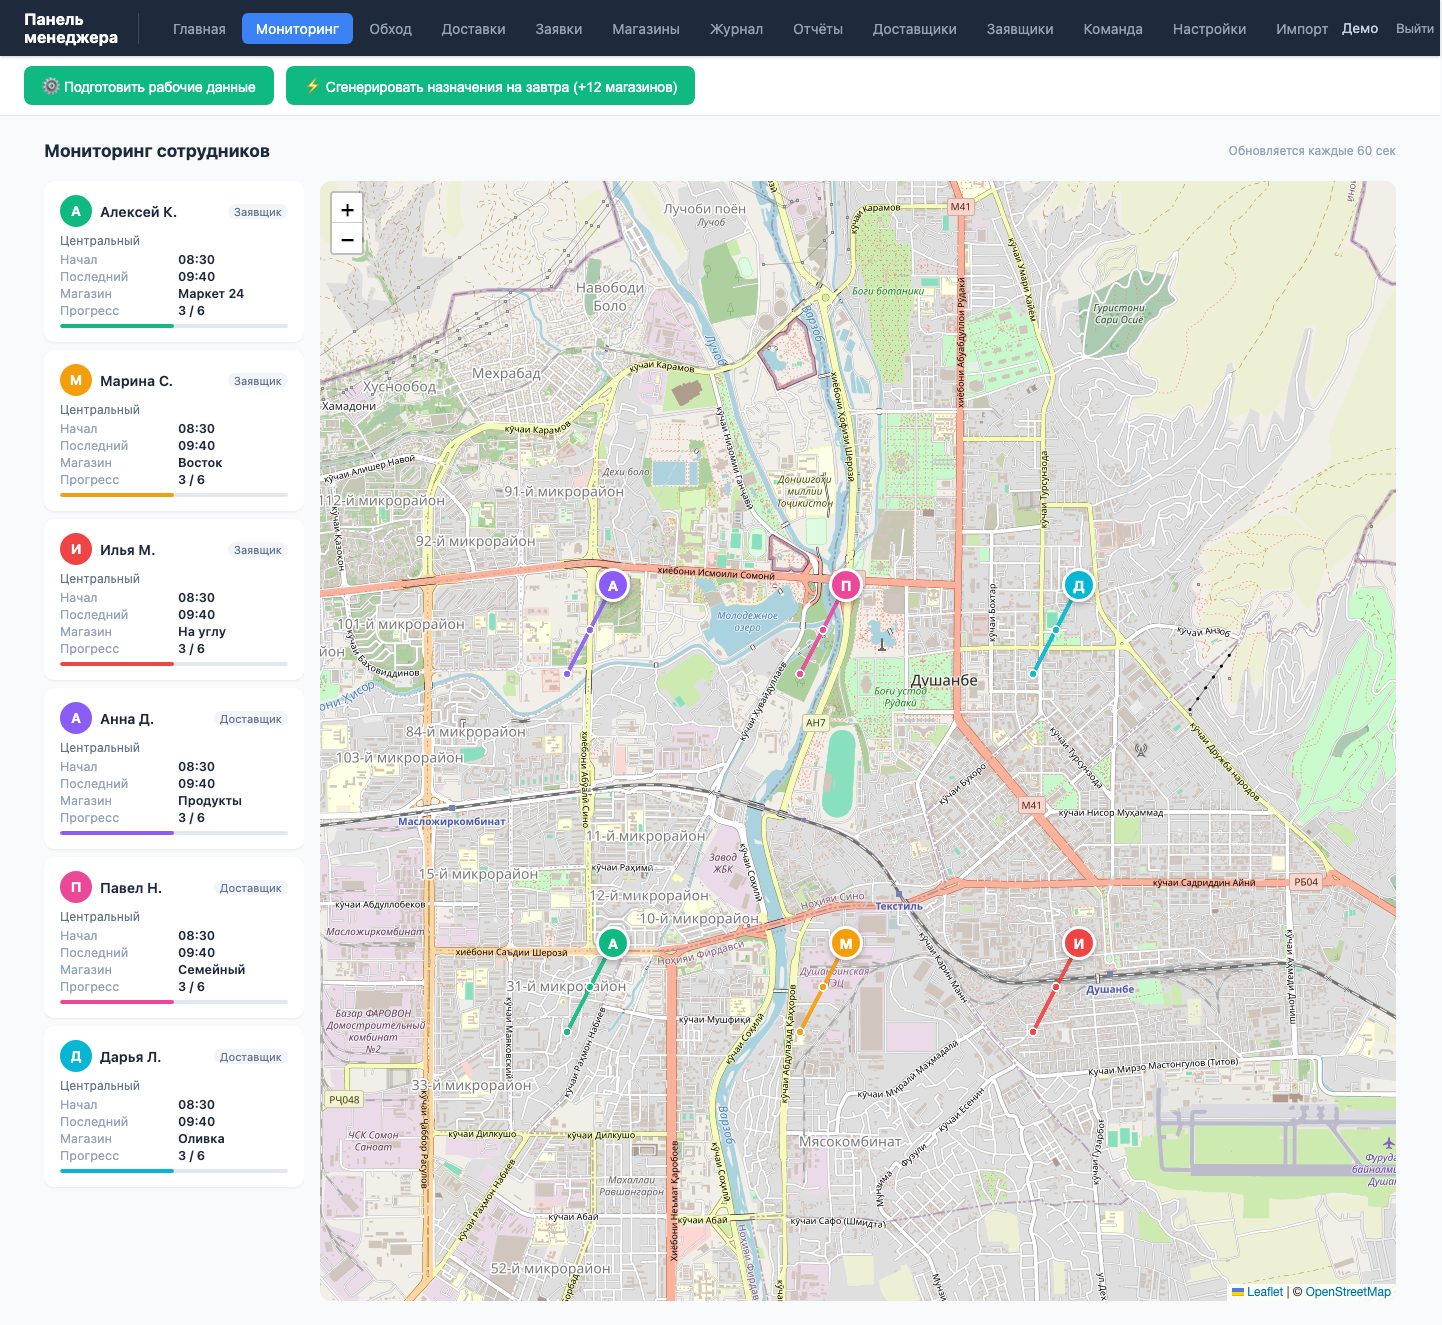Open the Отчёты tab
Viewport: 1442px width, 1325px height.
pos(818,29)
